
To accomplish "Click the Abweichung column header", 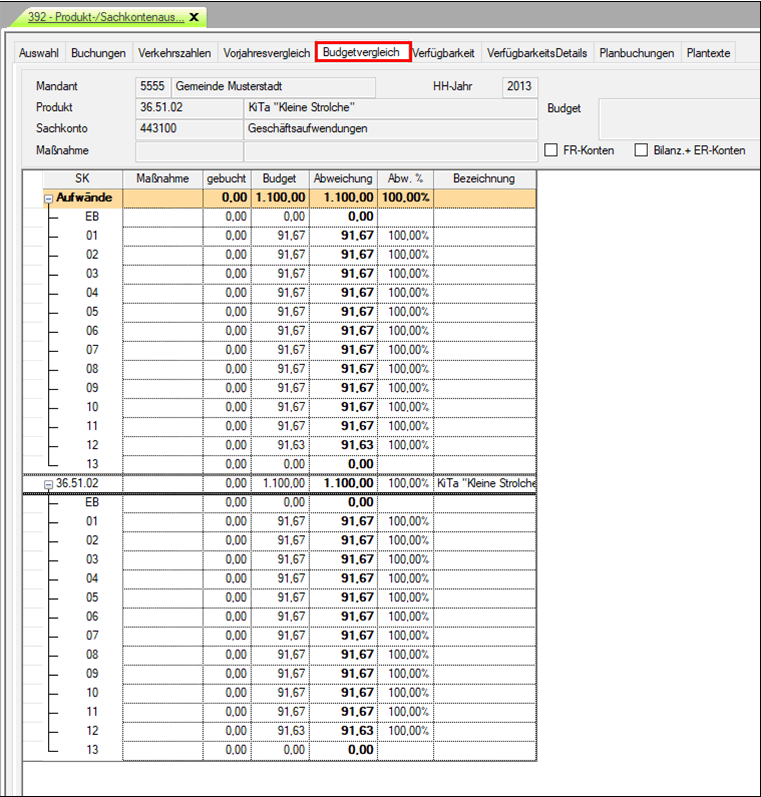I will [343, 178].
